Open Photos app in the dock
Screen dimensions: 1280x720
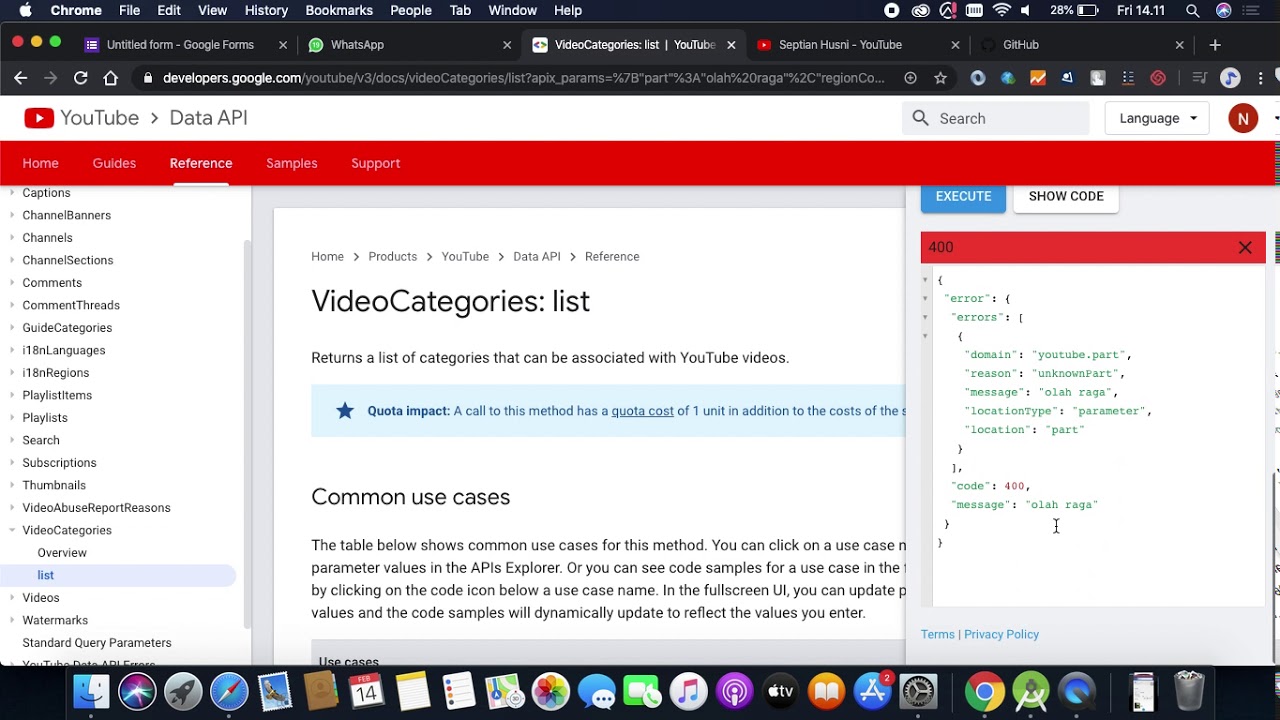tap(550, 691)
